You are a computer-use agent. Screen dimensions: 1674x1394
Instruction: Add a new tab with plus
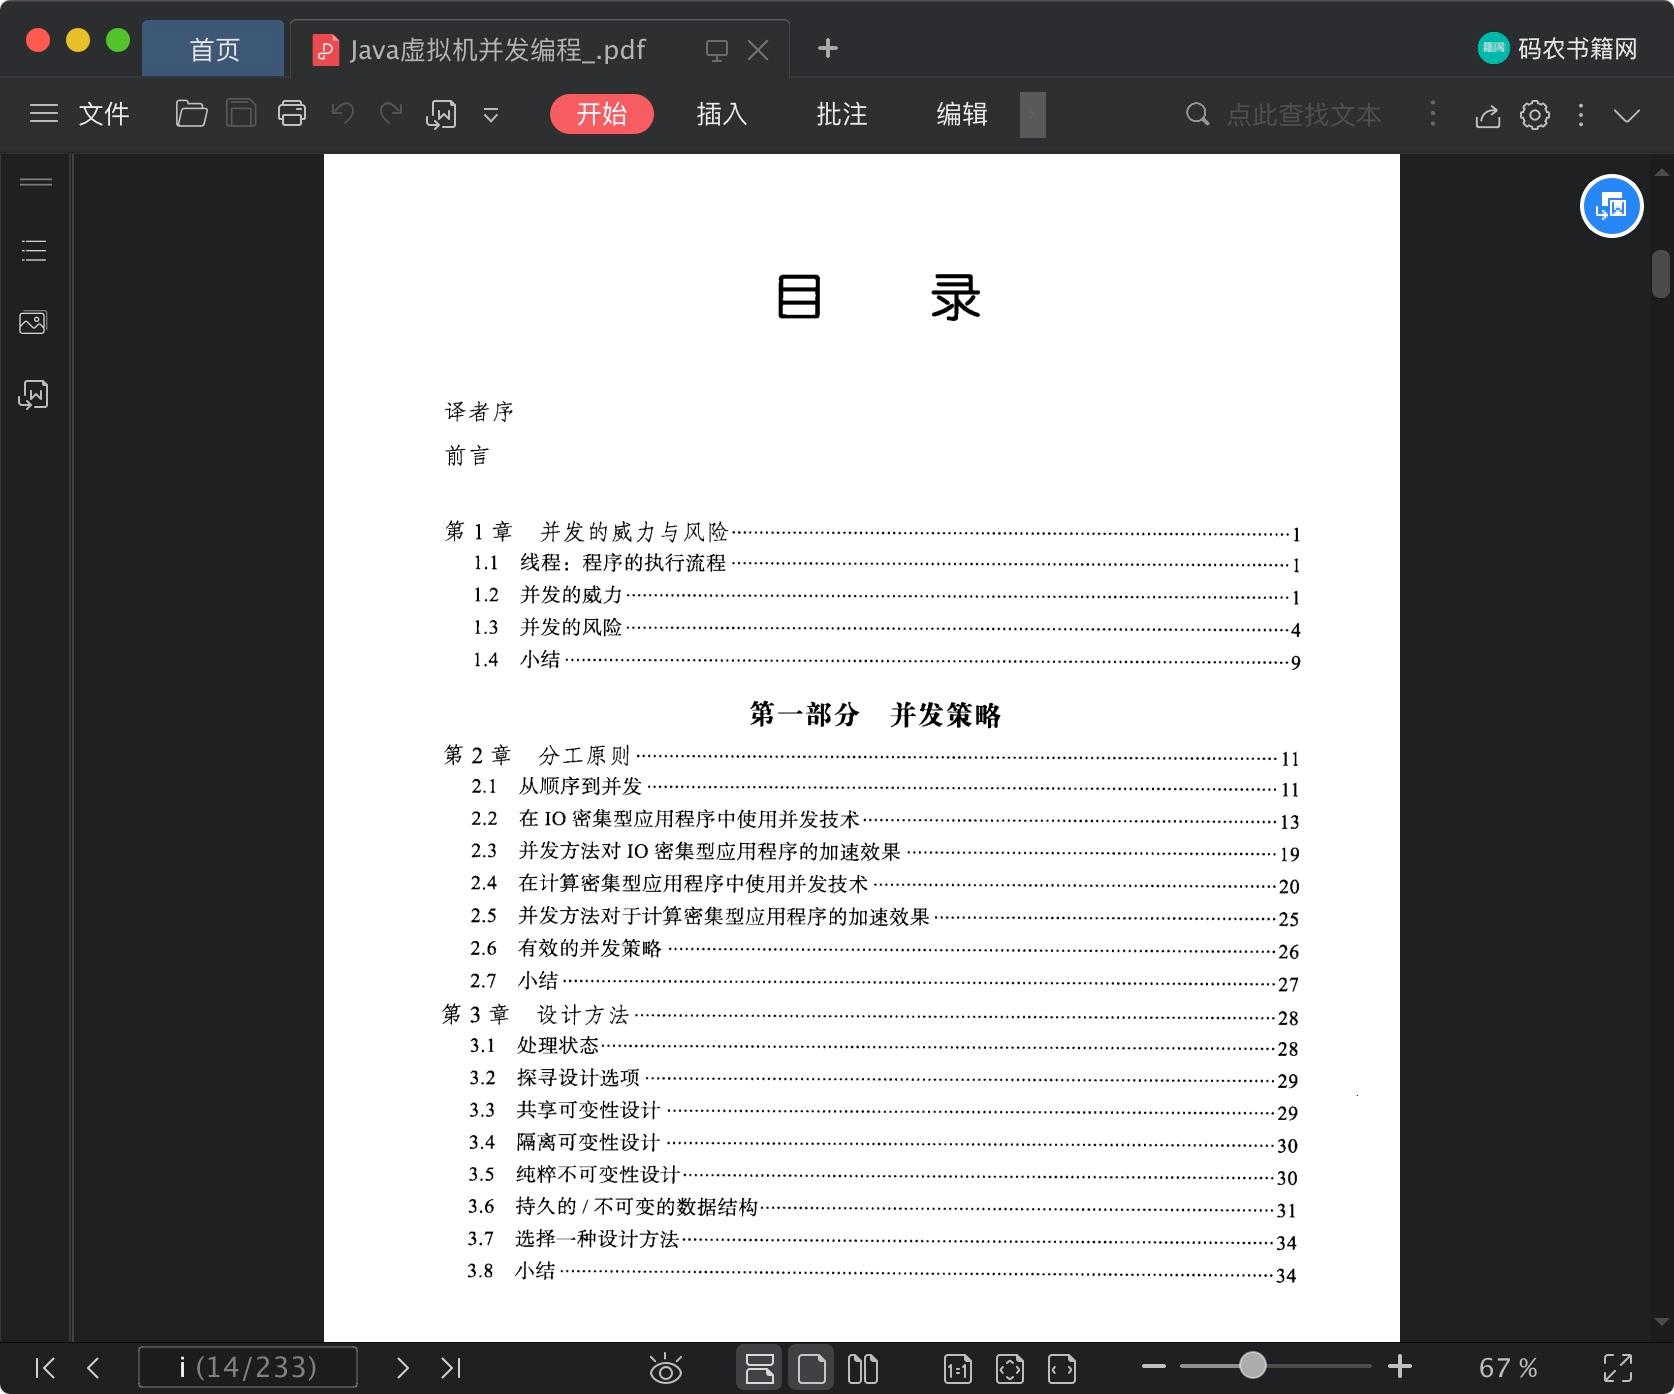(x=828, y=48)
